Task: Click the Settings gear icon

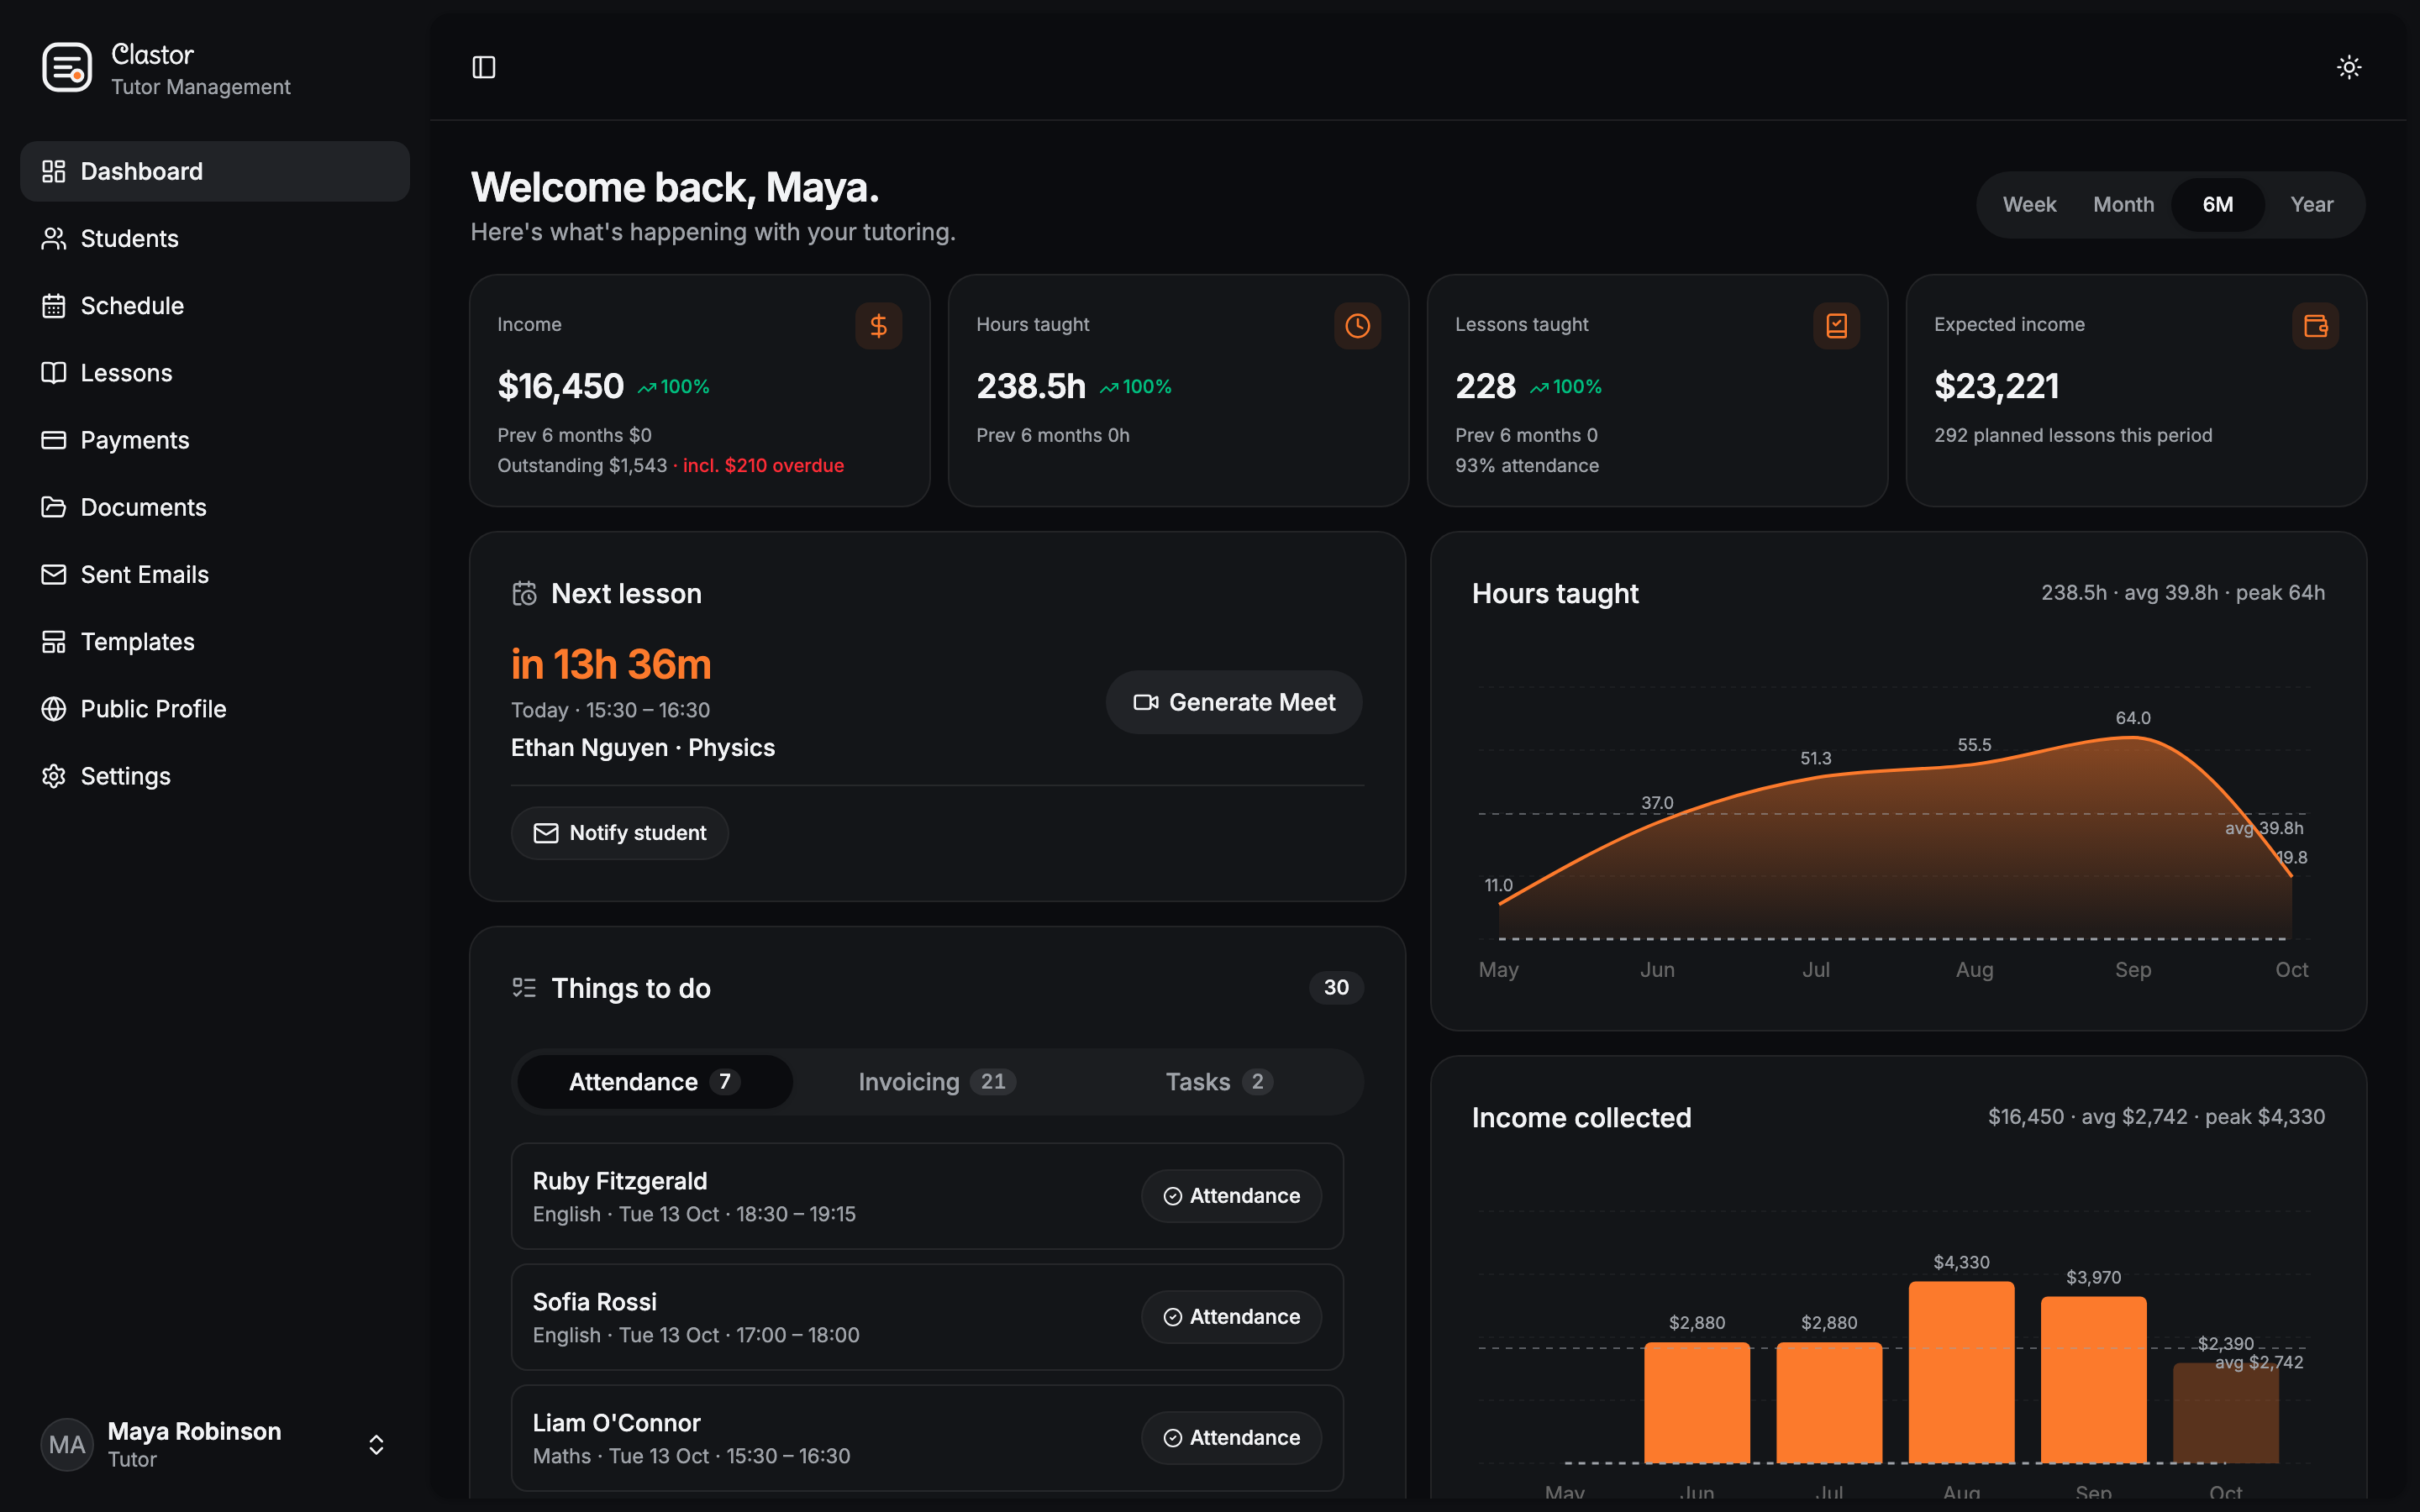Action: point(54,776)
